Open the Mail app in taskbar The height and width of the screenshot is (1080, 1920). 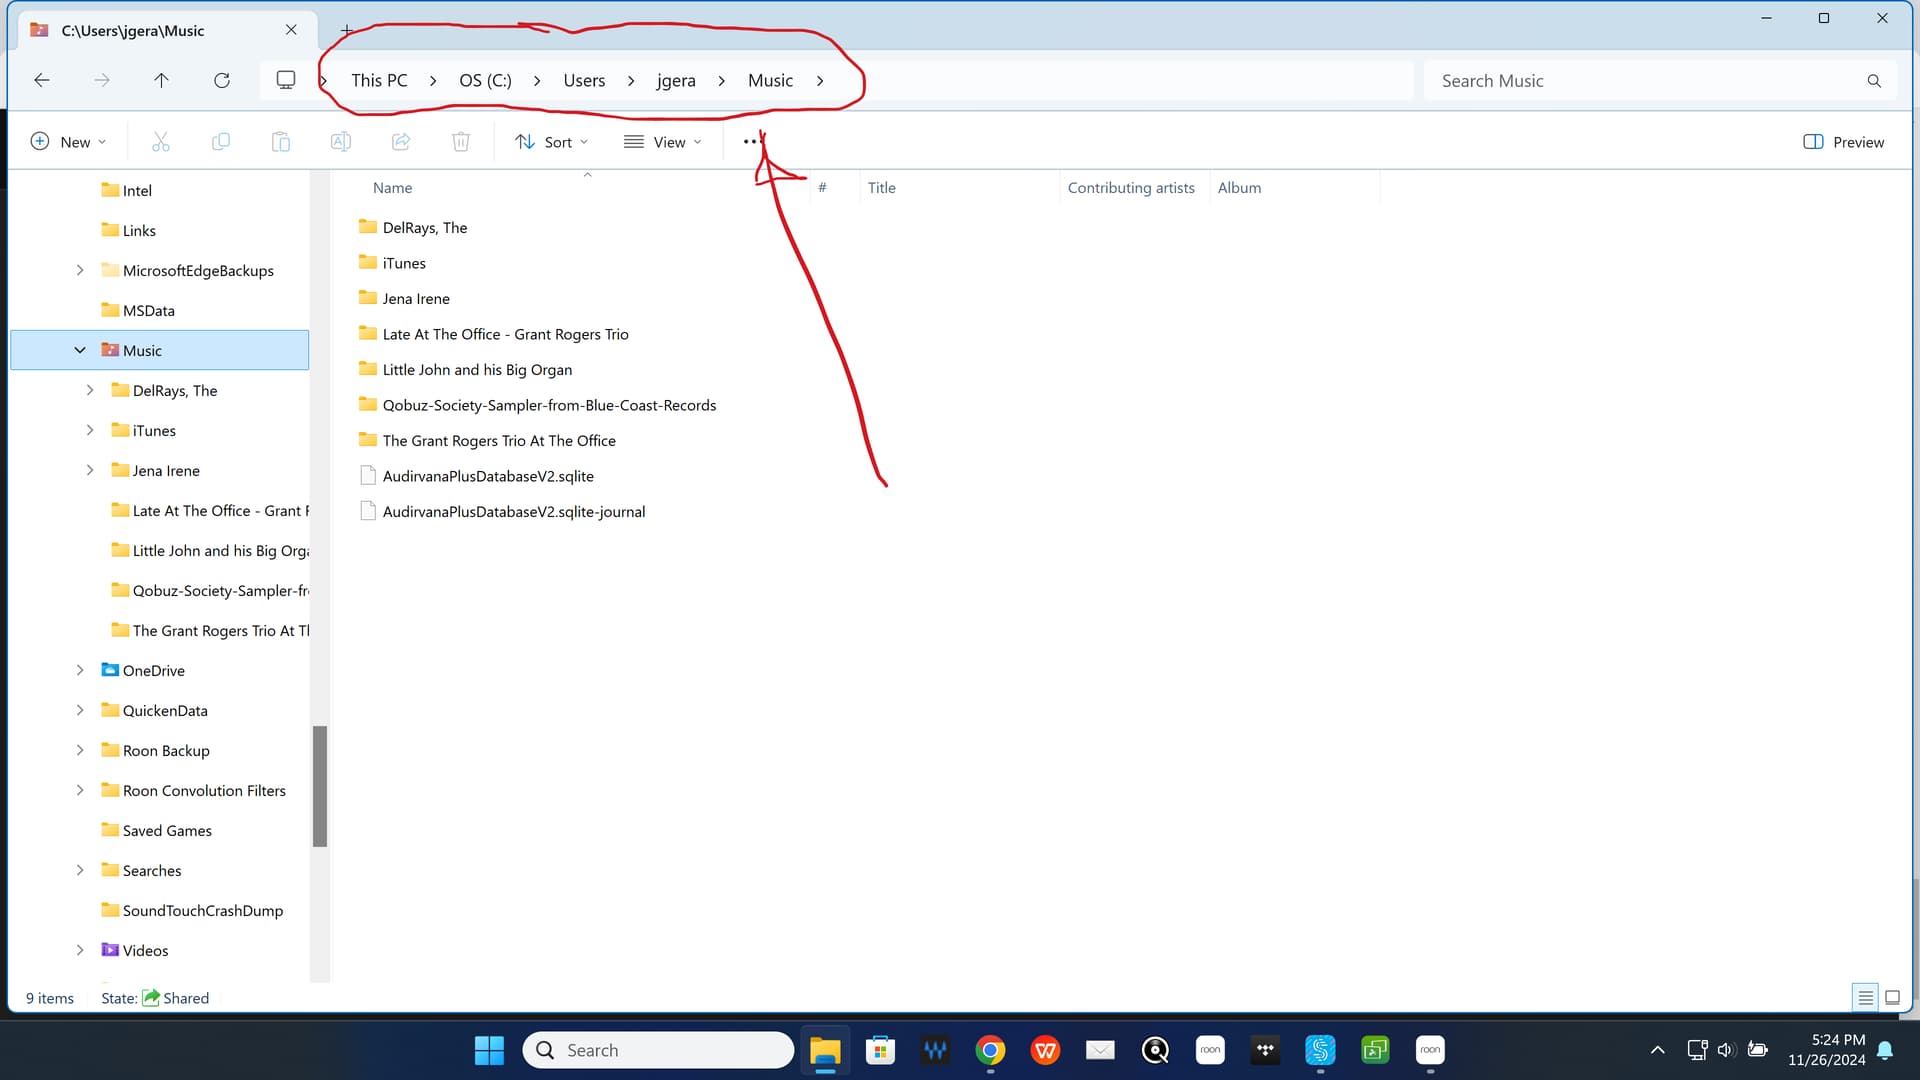[x=1100, y=1050]
